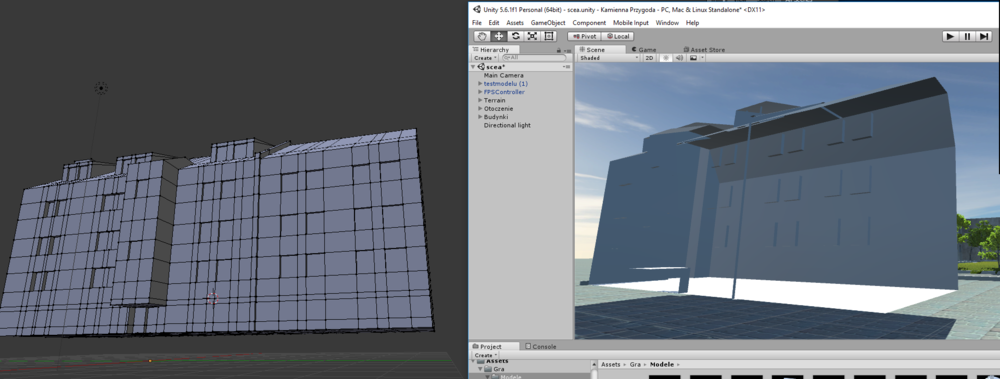Toggle the Hierarchy panel lock icon

(x=559, y=49)
